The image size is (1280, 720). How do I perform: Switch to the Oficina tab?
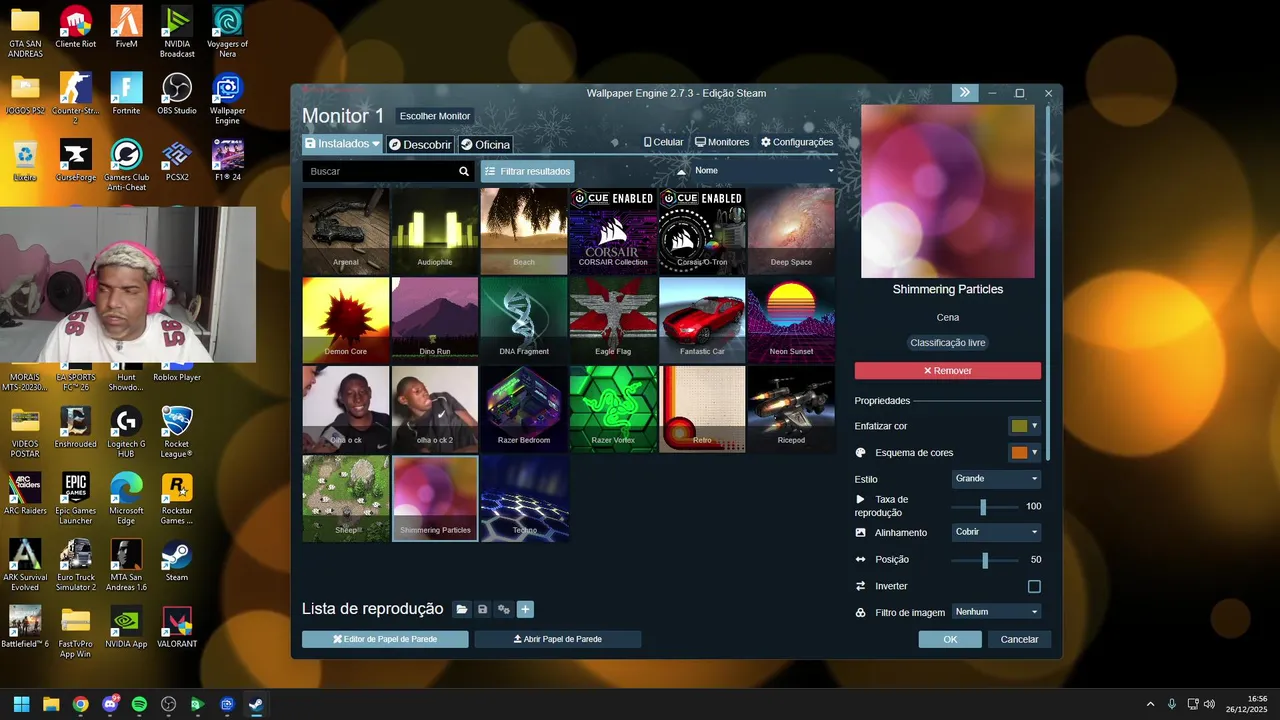pyautogui.click(x=485, y=145)
